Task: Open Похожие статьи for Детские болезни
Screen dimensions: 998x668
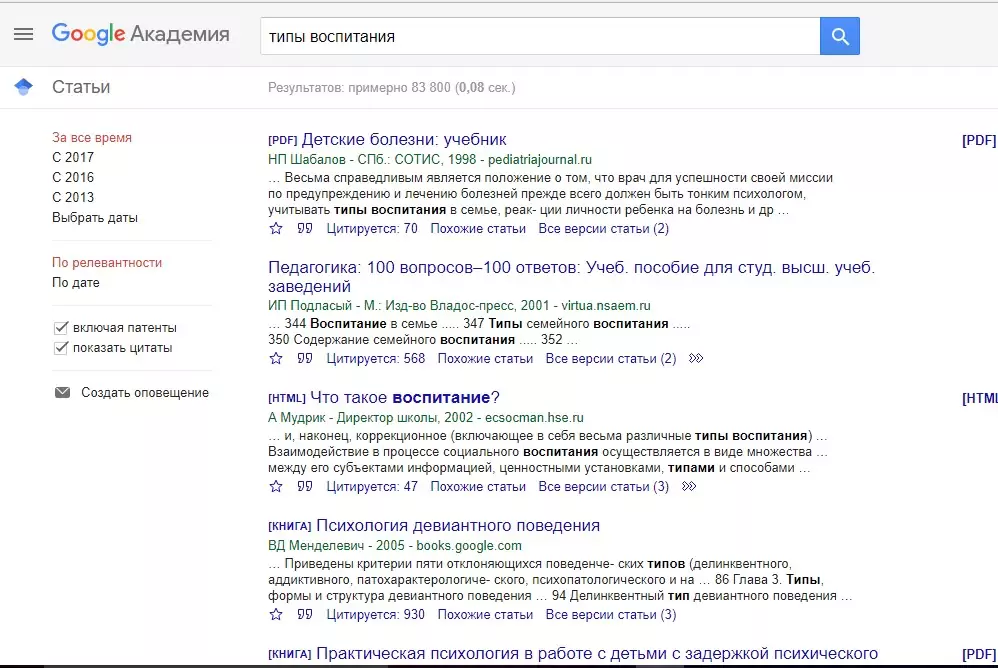Action: pyautogui.click(x=478, y=228)
